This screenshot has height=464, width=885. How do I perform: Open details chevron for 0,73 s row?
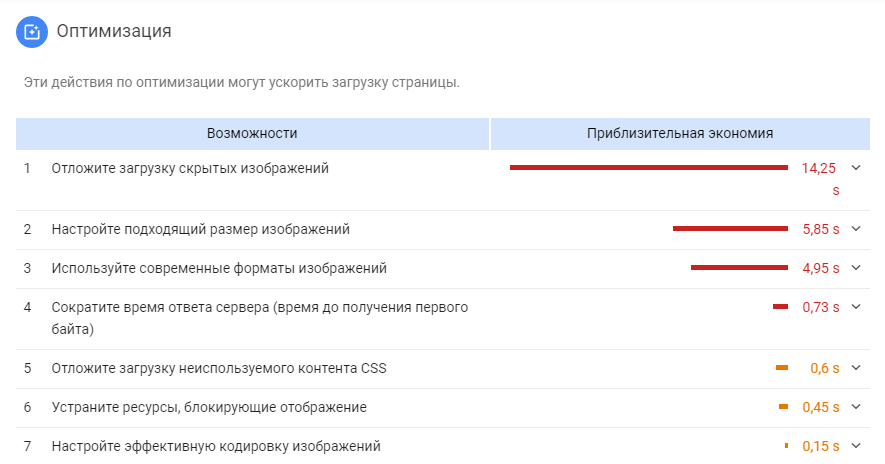(855, 307)
